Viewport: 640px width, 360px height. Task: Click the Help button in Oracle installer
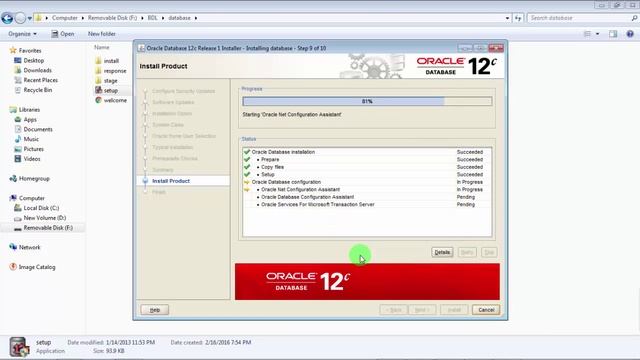coord(155,310)
